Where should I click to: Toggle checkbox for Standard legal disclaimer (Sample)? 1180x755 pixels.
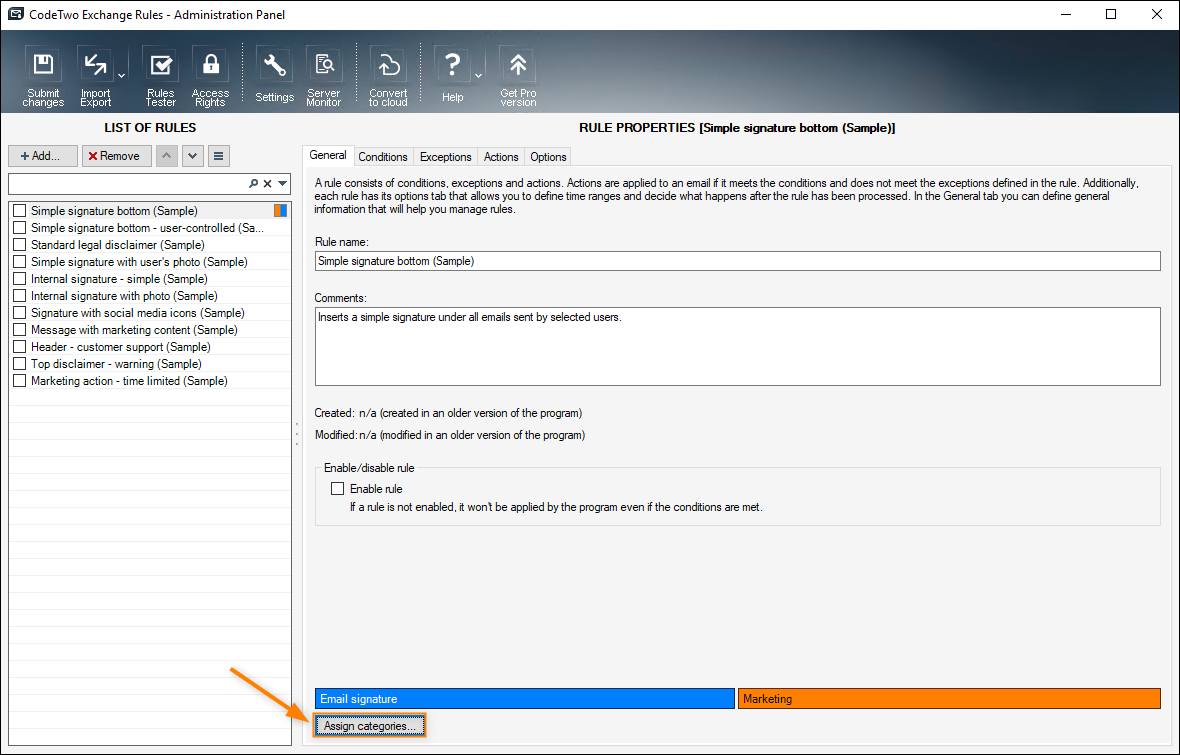[x=20, y=245]
